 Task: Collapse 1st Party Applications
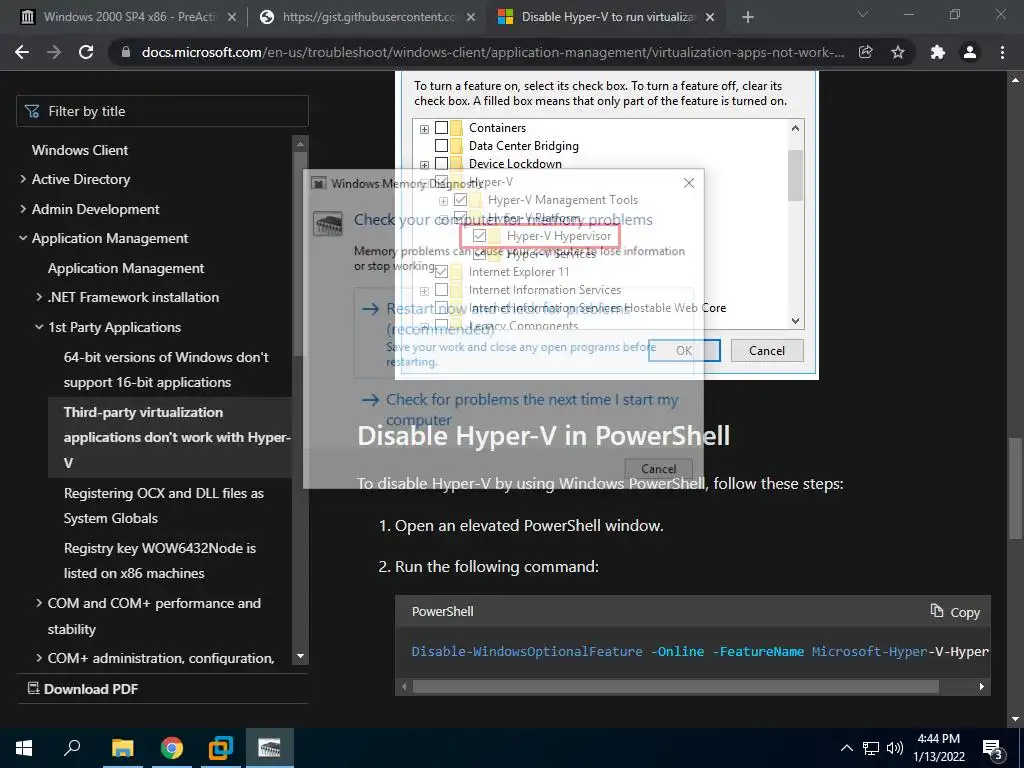click(x=39, y=327)
